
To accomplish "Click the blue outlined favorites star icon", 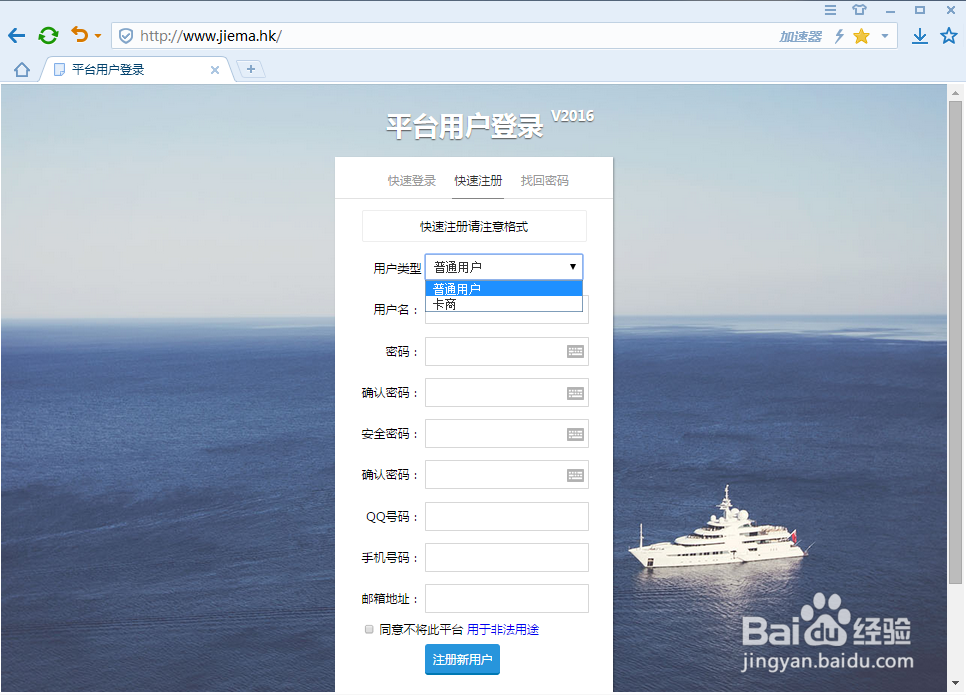I will pos(949,36).
